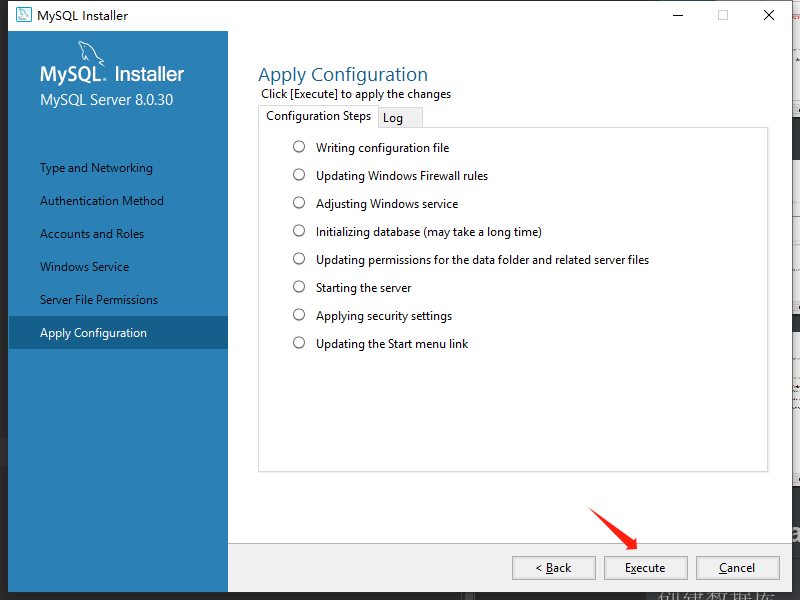Click 'Click [Execute] to apply the changes' text
Image resolution: width=800 pixels, height=600 pixels.
[356, 94]
